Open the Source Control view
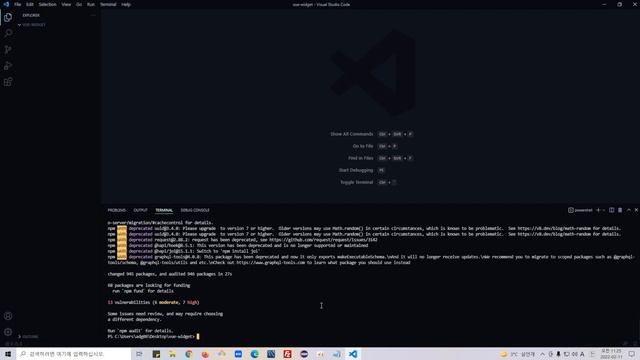This screenshot has height=360, width=640. click(8, 50)
